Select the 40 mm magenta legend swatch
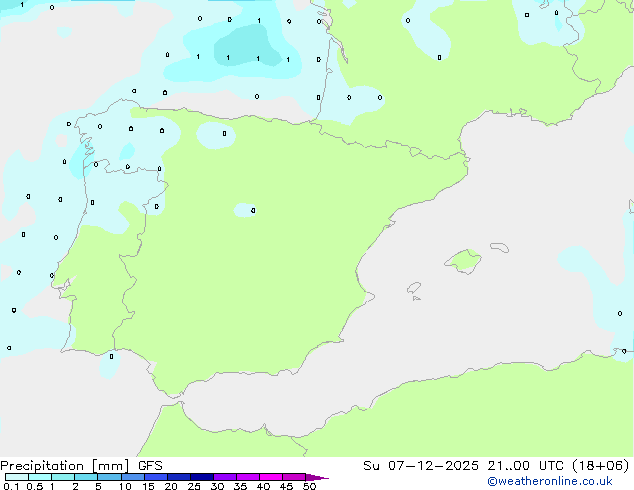Viewport: 634px width, 490px height. click(271, 477)
